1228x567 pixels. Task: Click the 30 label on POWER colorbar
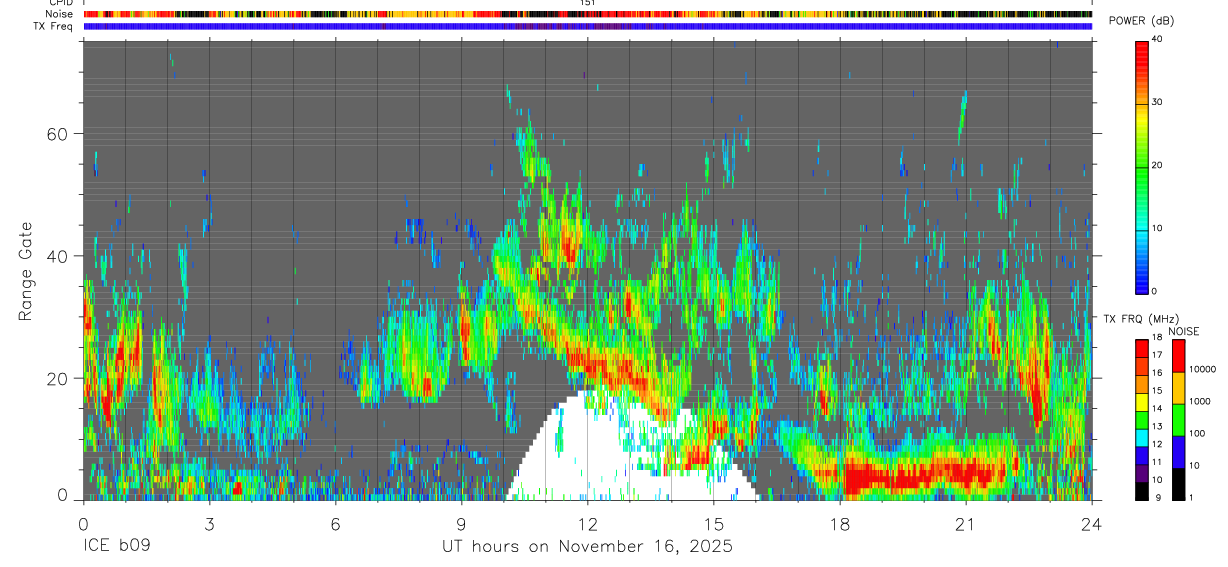pyautogui.click(x=1157, y=102)
